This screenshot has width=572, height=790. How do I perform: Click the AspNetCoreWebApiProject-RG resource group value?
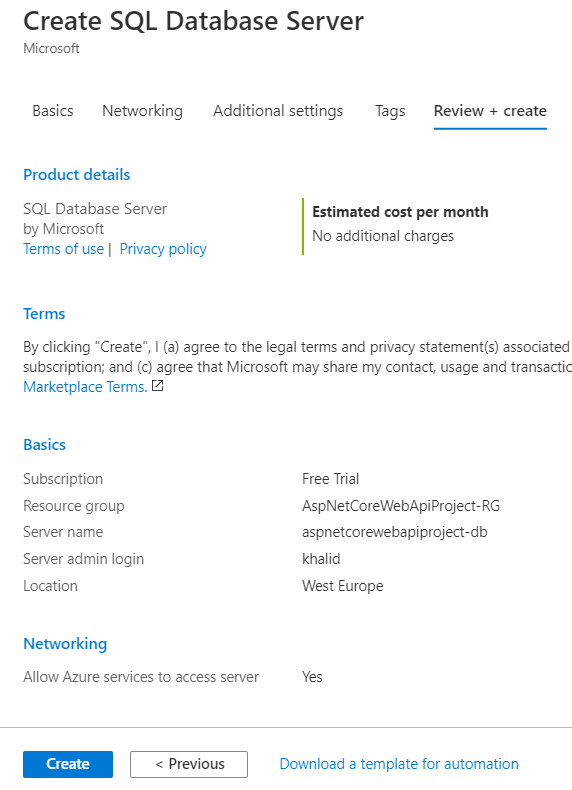point(401,506)
